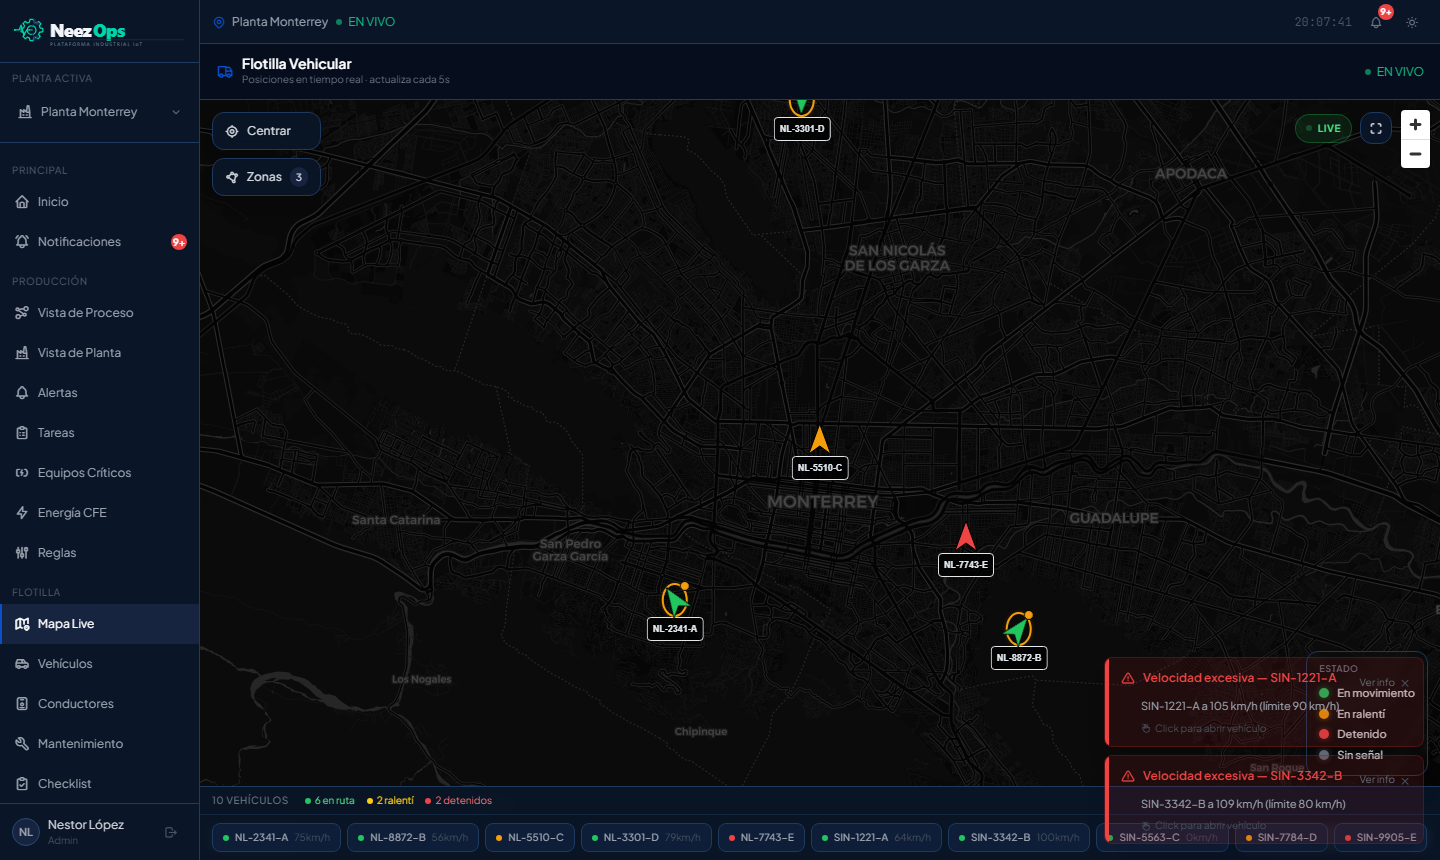1440x860 pixels.
Task: Open Tareas section
Action: coord(99,433)
